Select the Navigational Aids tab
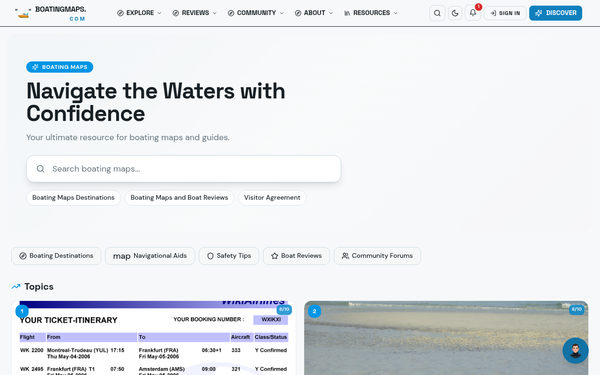 click(150, 256)
